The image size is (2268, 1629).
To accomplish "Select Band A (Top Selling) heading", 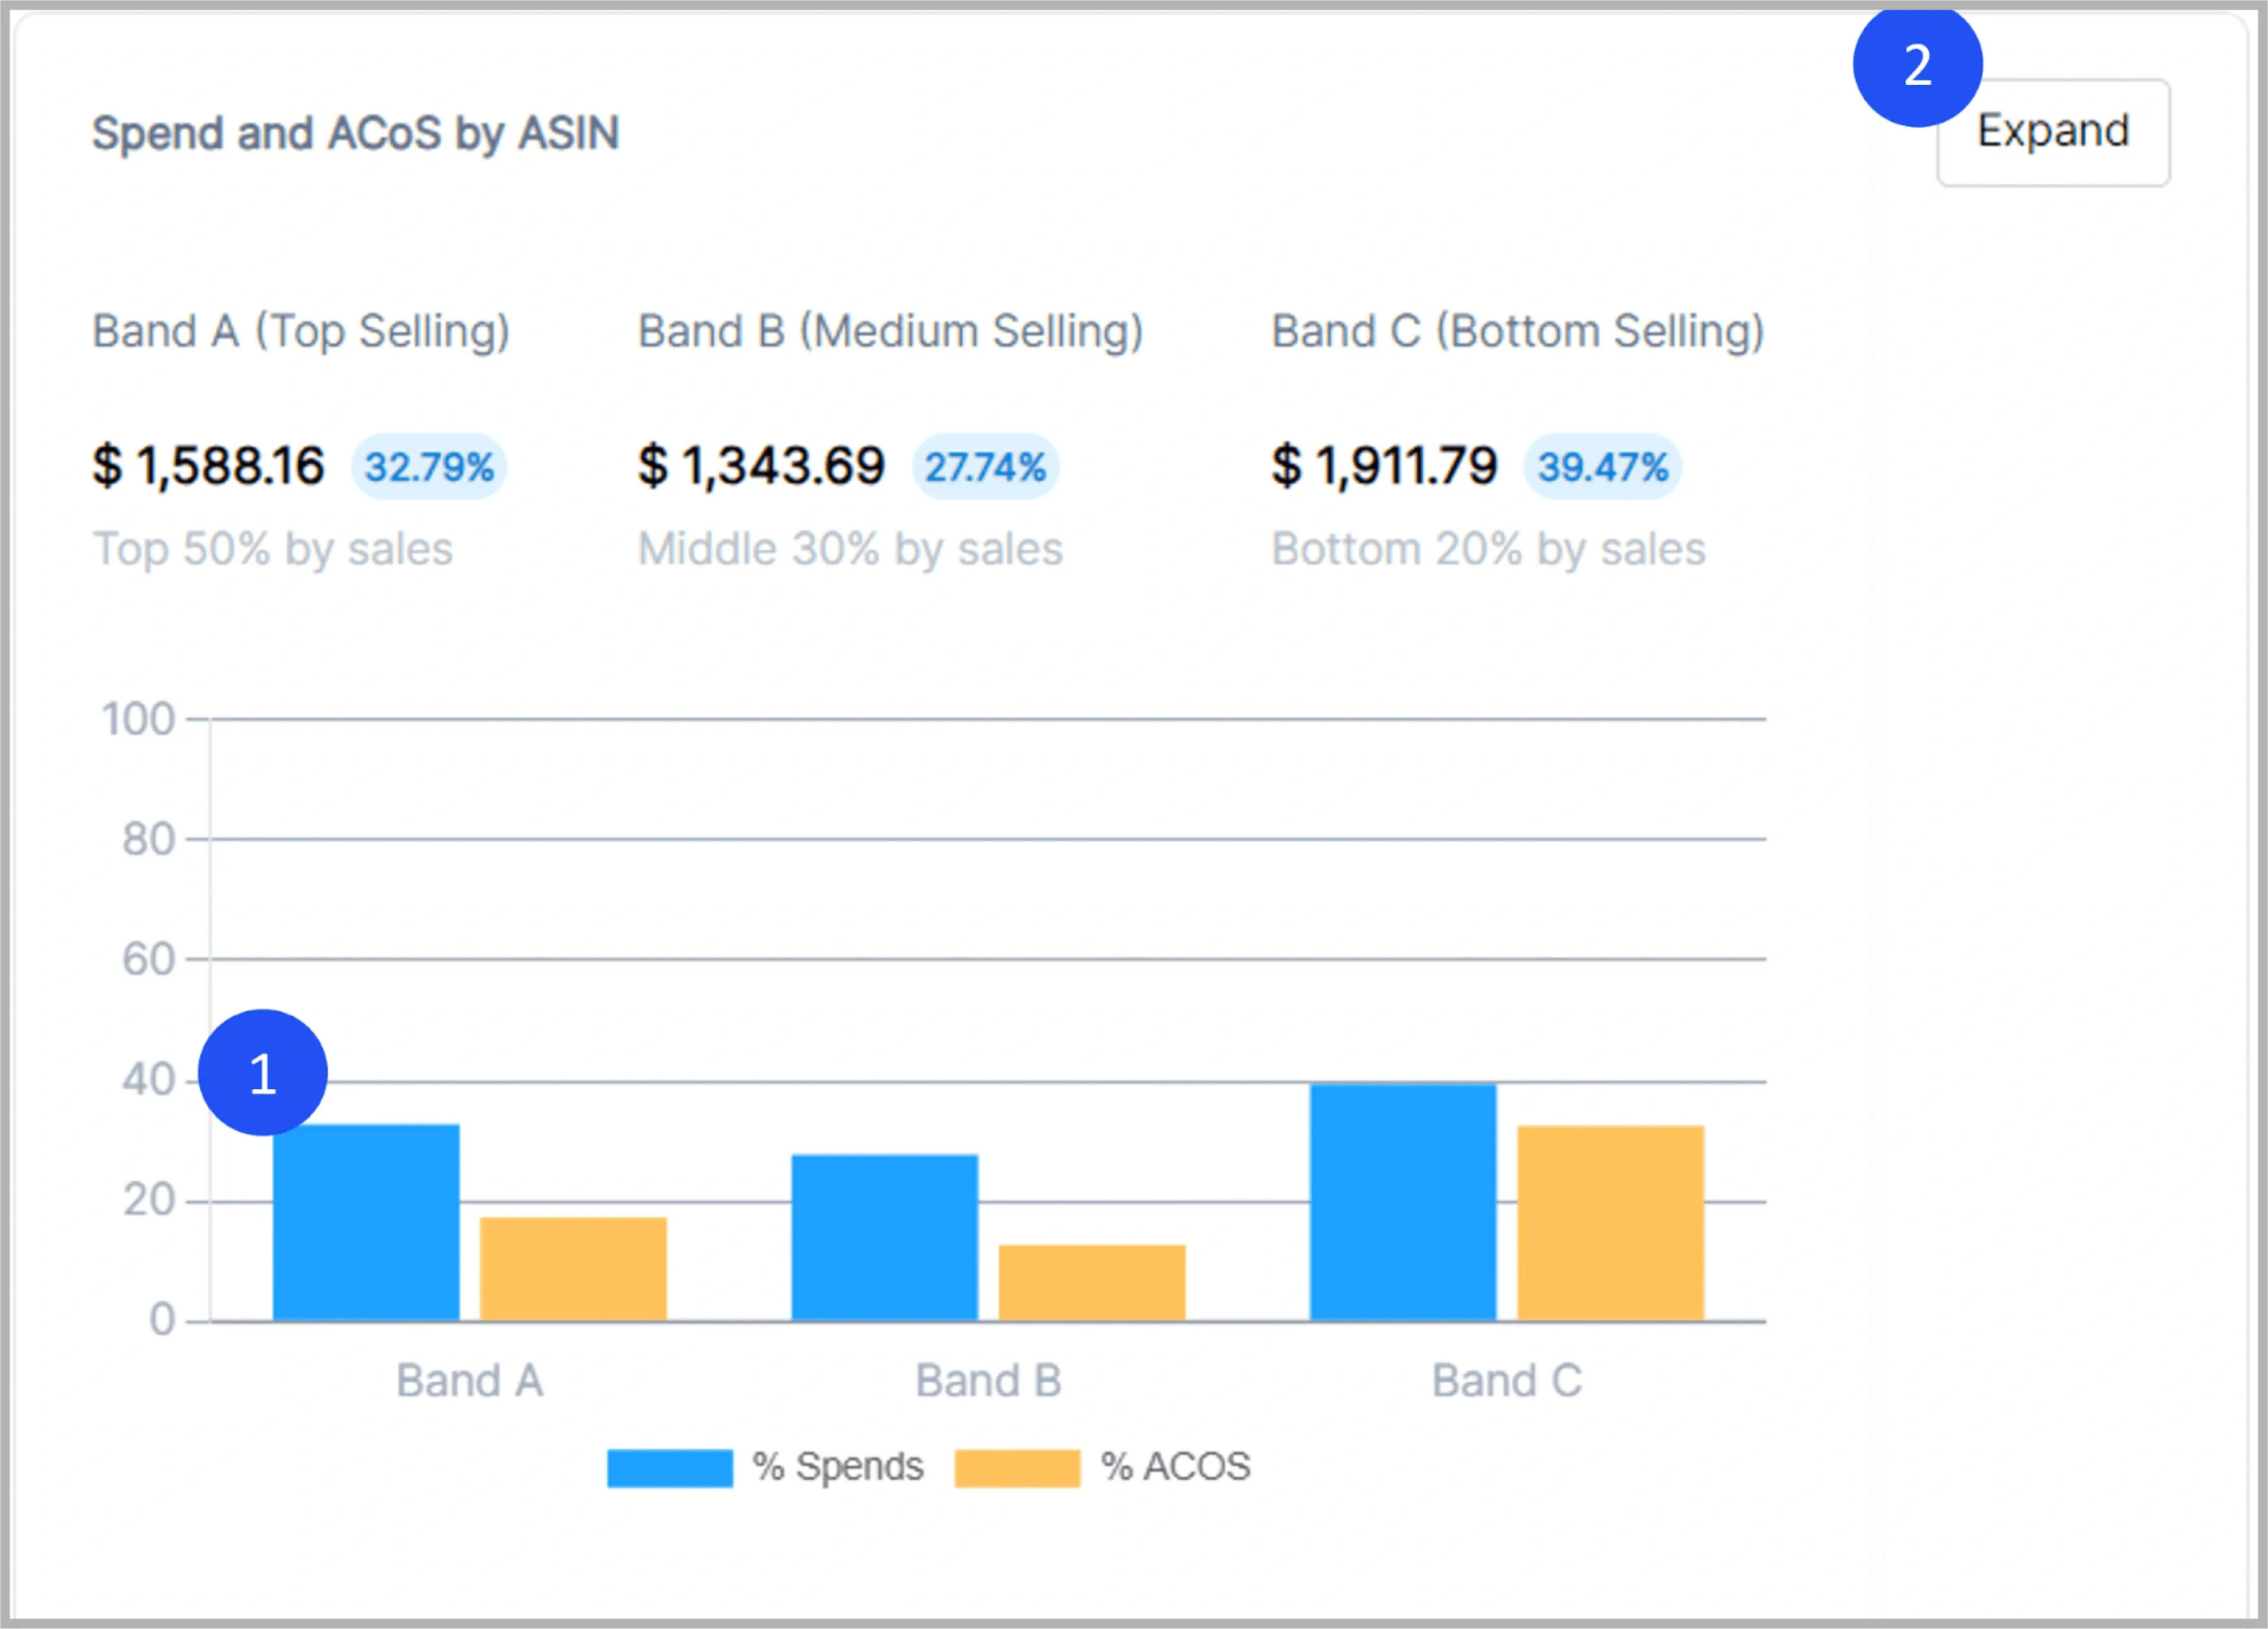I will pyautogui.click(x=301, y=331).
